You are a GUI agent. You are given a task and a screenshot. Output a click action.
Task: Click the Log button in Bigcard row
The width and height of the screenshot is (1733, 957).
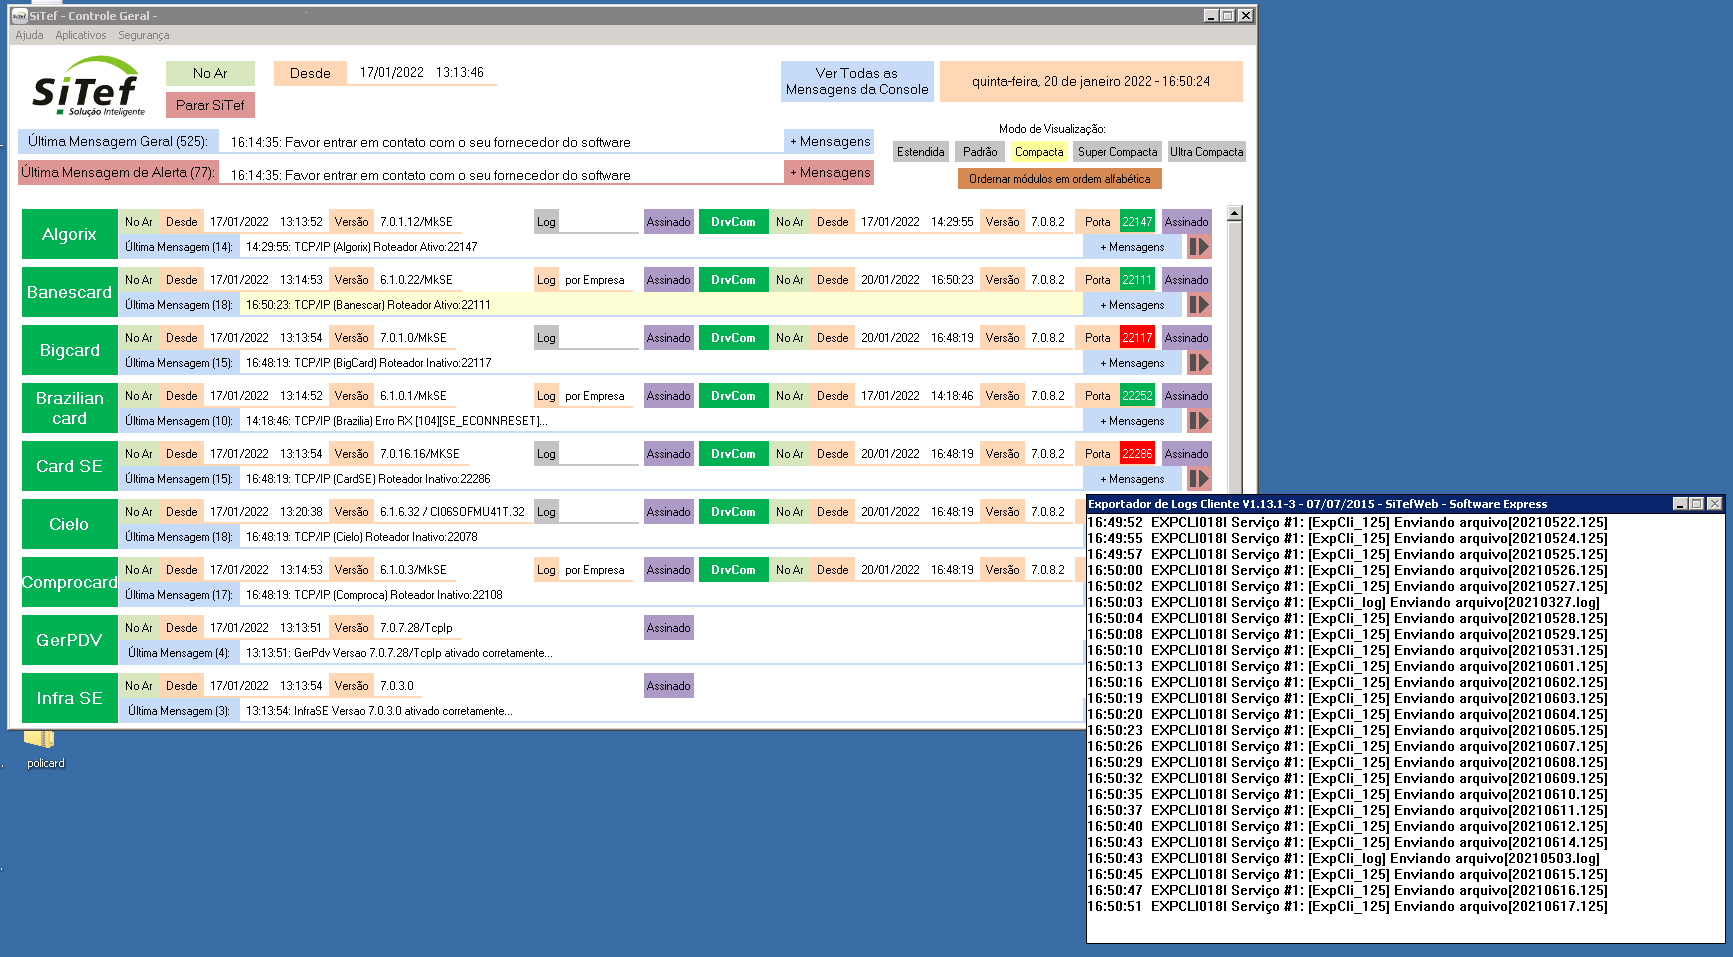pyautogui.click(x=546, y=338)
